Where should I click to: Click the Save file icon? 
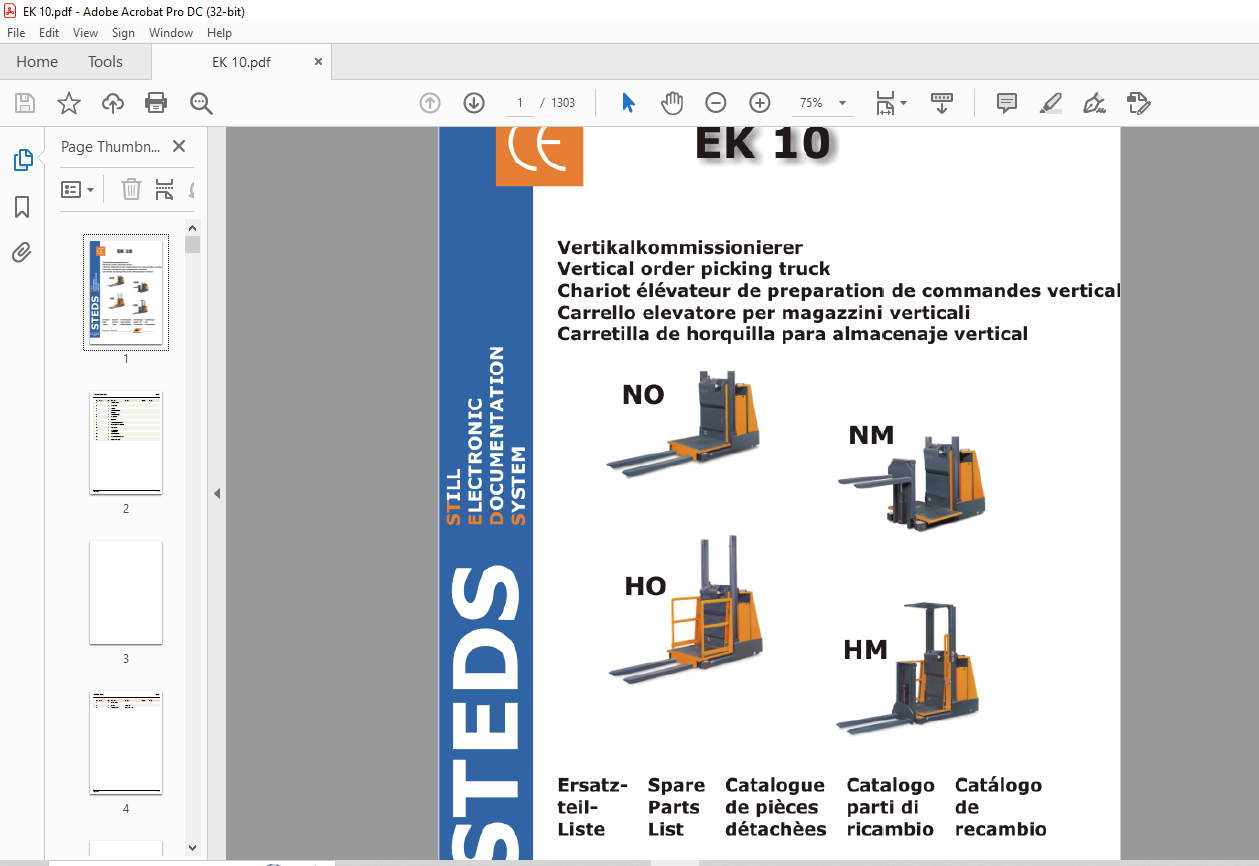25,103
